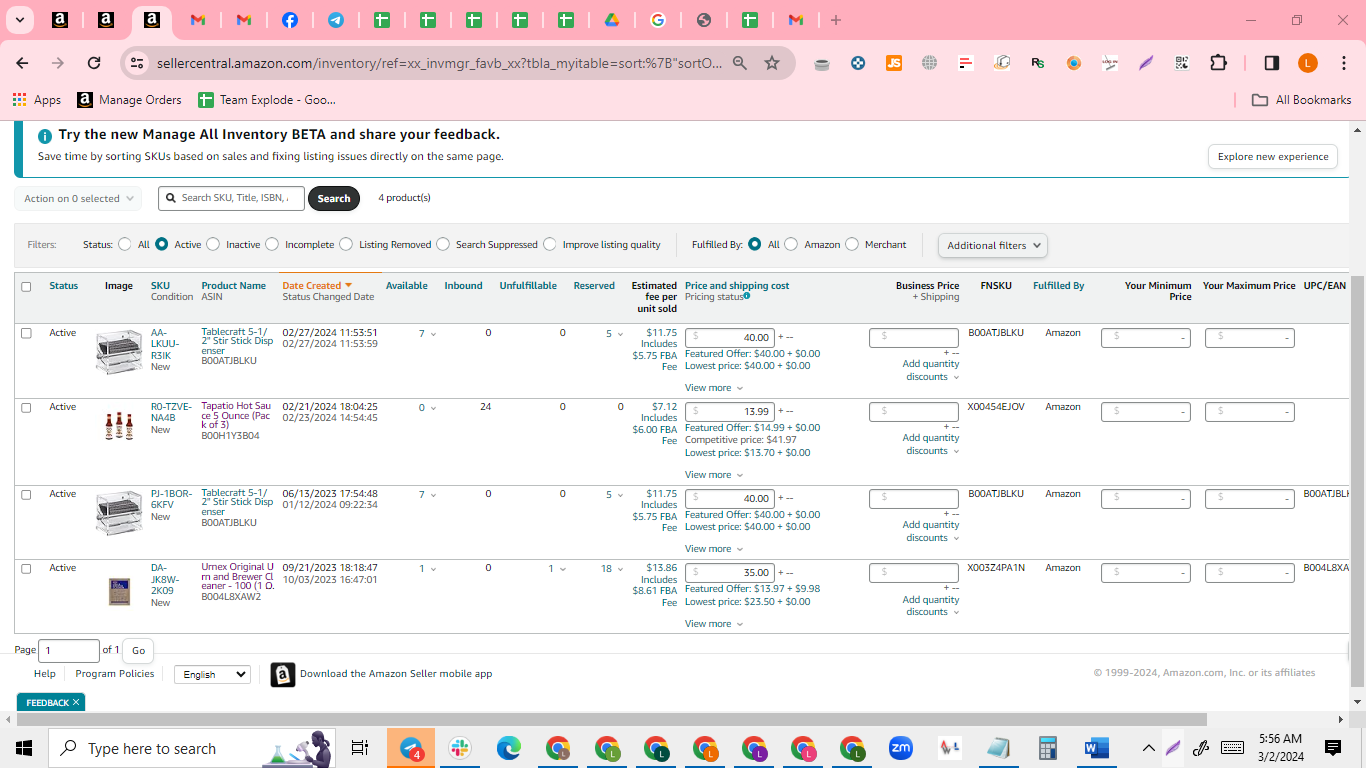Open the Tapatio Hot Sauce product link
The height and width of the screenshot is (768, 1366).
tap(236, 415)
